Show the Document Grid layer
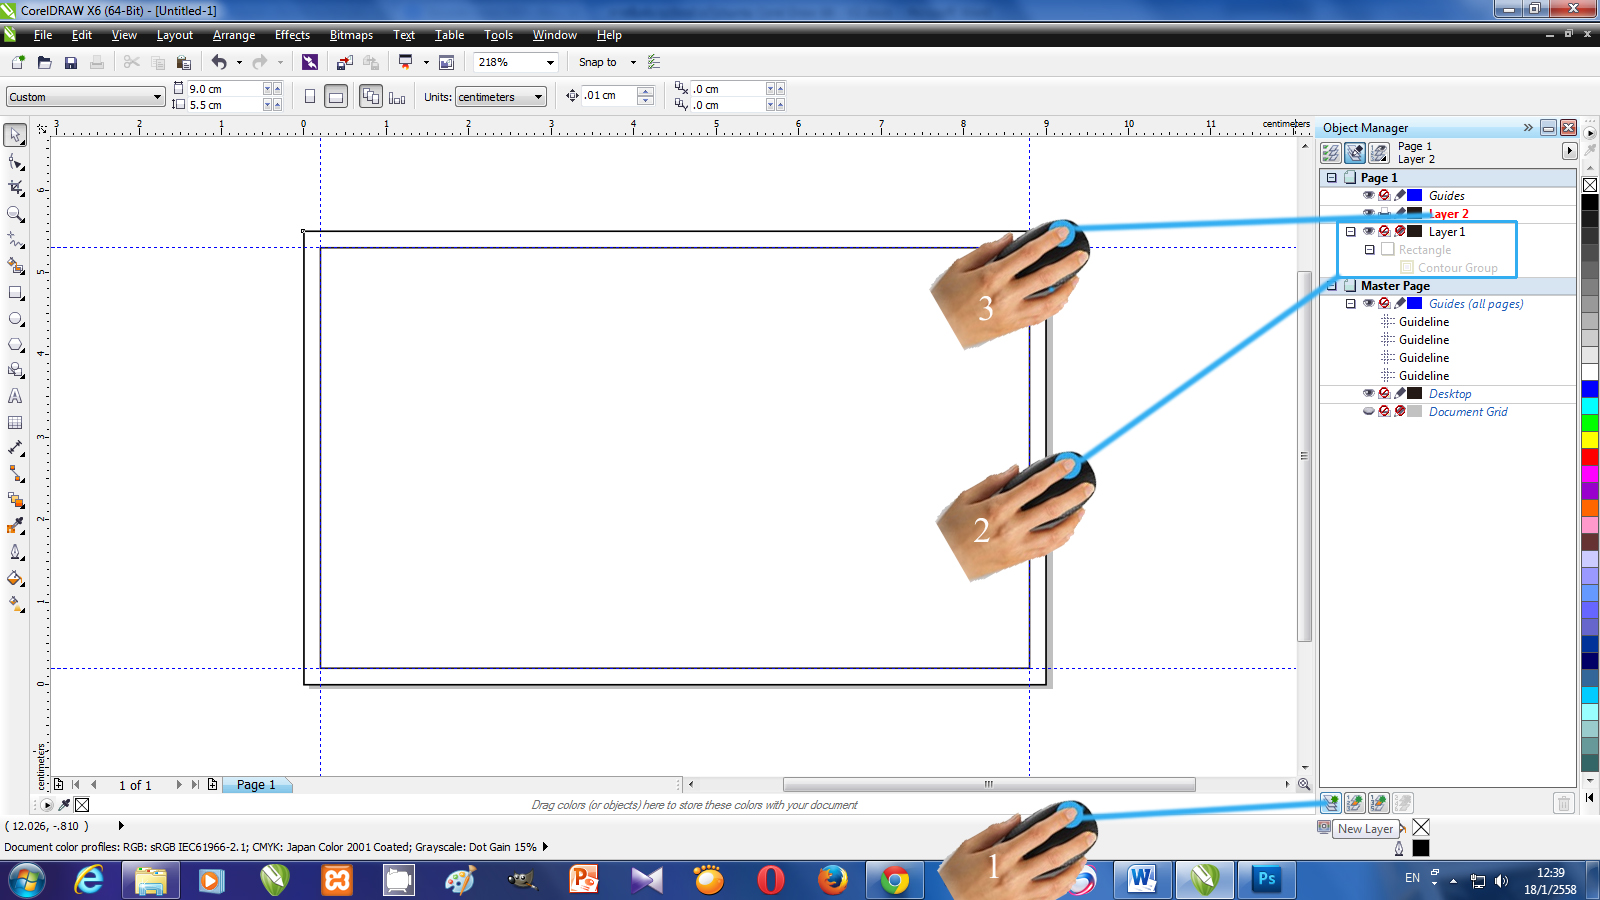The image size is (1600, 900). point(1368,411)
